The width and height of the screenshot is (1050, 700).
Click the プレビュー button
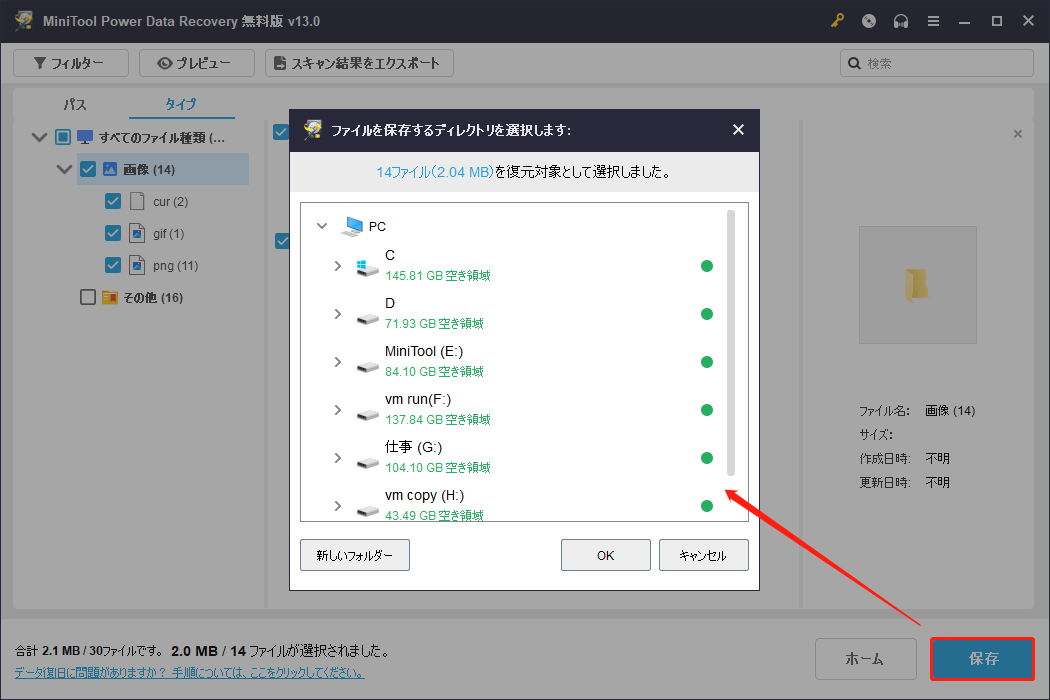click(x=196, y=63)
